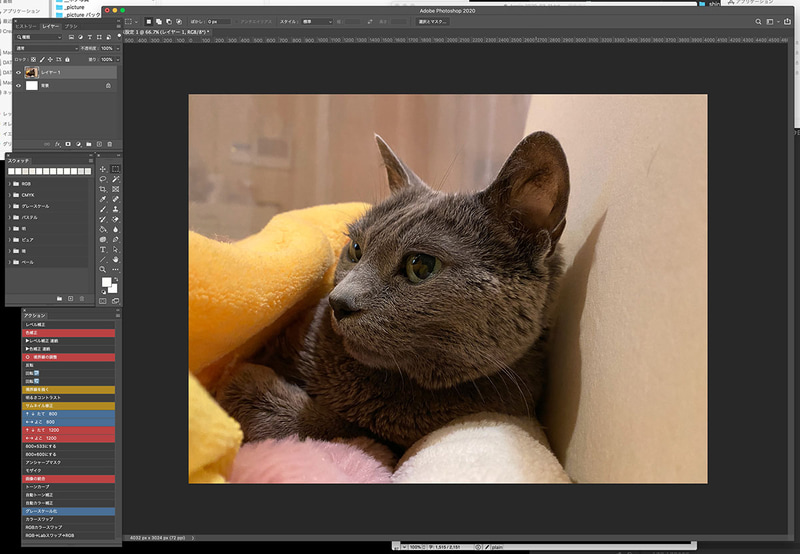Expand the RGB swatch folder

[10, 184]
